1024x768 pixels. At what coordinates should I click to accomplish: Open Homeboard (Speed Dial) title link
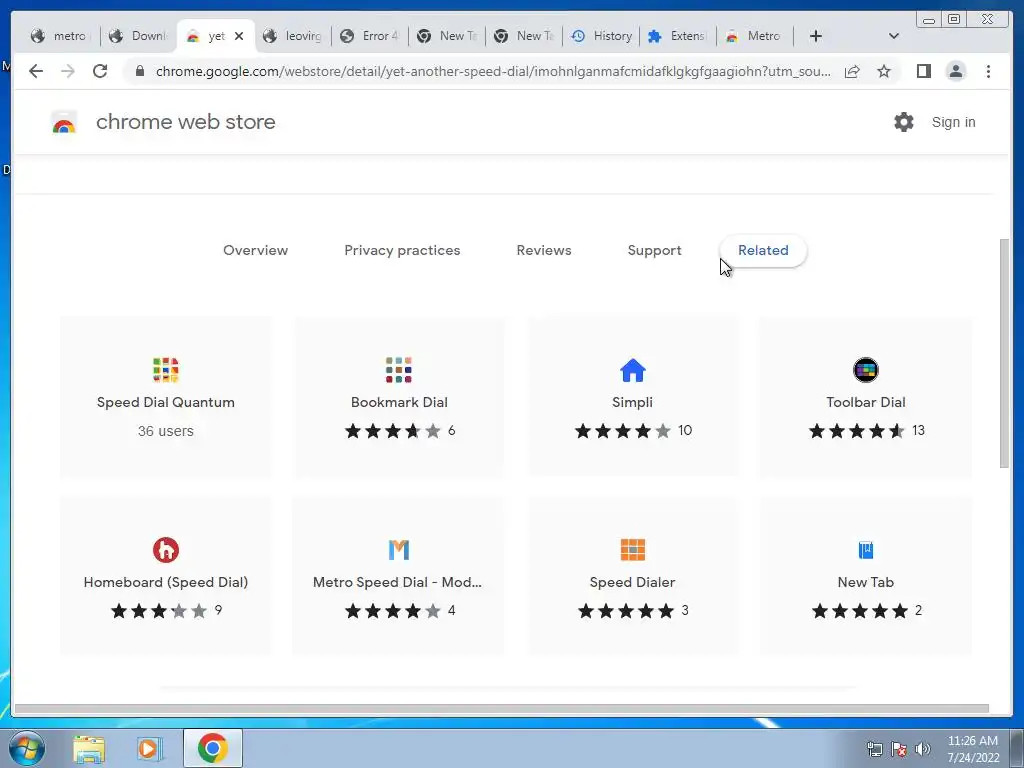click(x=166, y=582)
